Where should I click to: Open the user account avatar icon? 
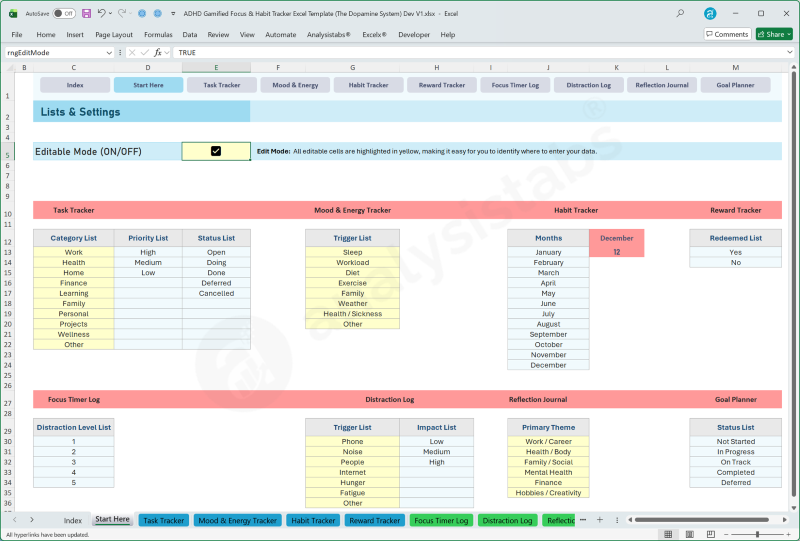point(710,14)
